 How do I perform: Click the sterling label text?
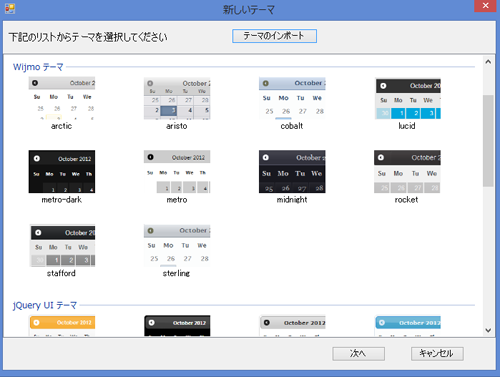click(176, 273)
